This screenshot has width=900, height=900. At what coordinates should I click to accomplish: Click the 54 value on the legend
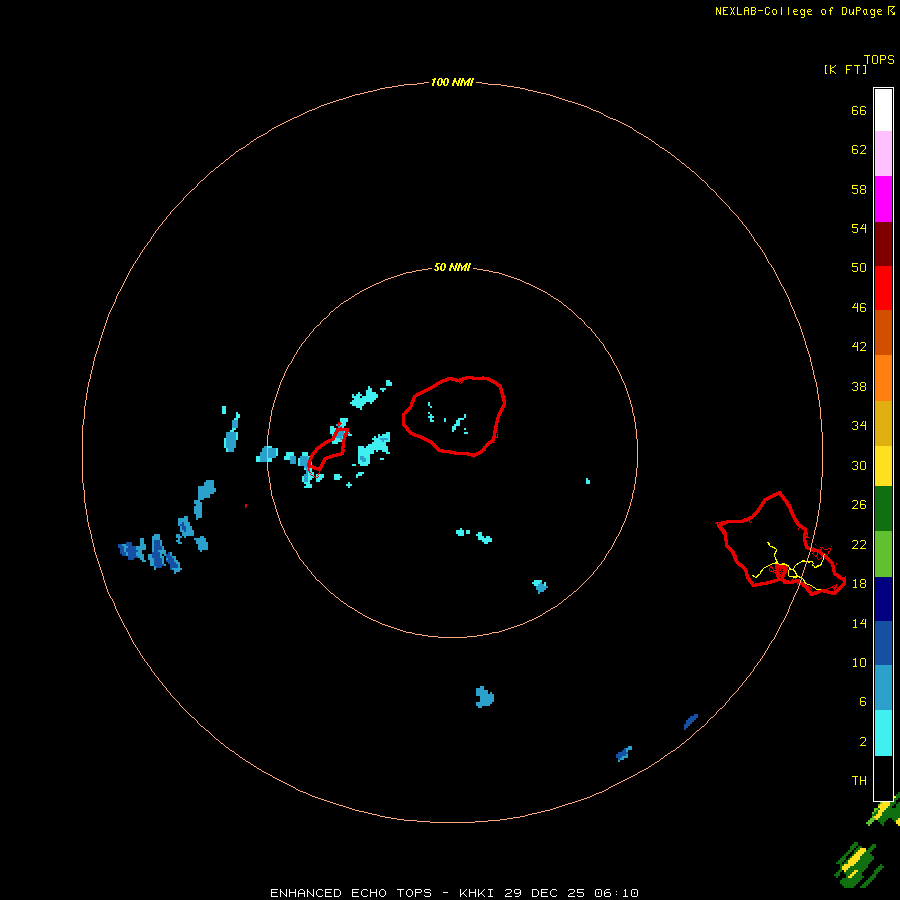pos(859,228)
